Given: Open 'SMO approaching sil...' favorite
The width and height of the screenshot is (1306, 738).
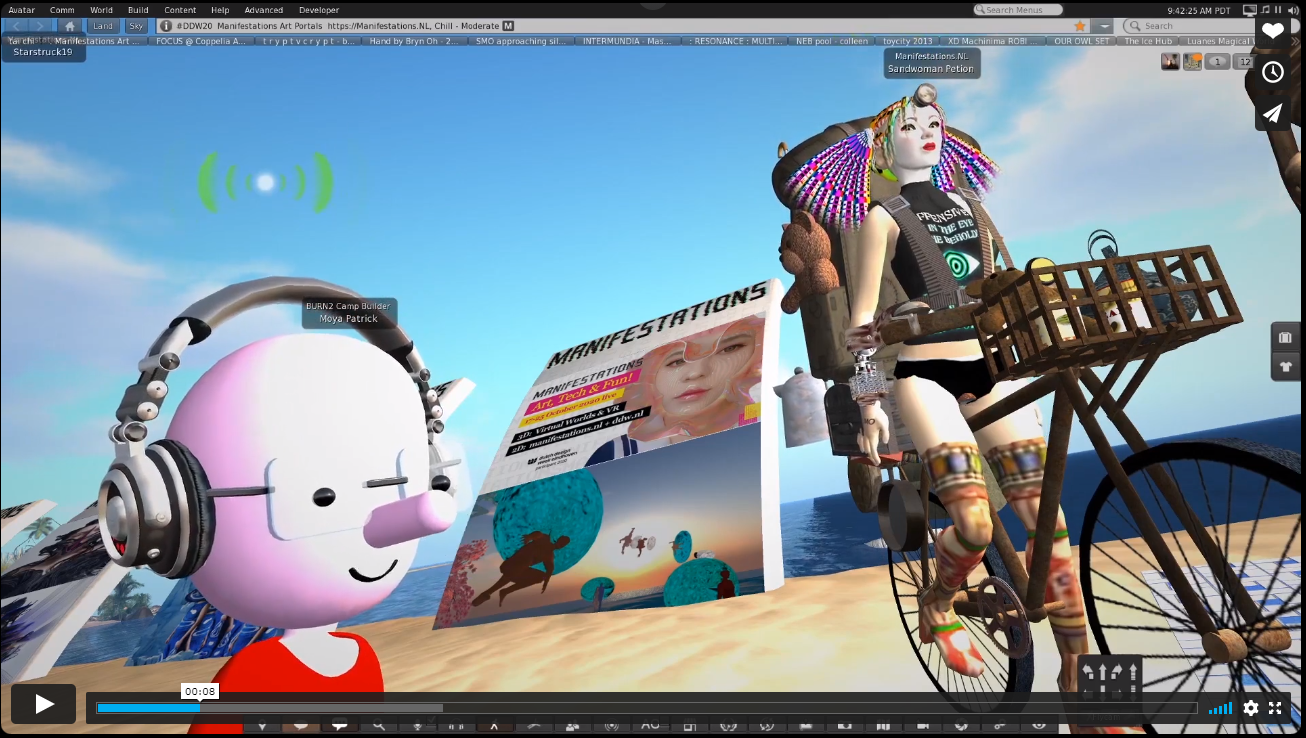Looking at the screenshot, I should click(x=523, y=41).
